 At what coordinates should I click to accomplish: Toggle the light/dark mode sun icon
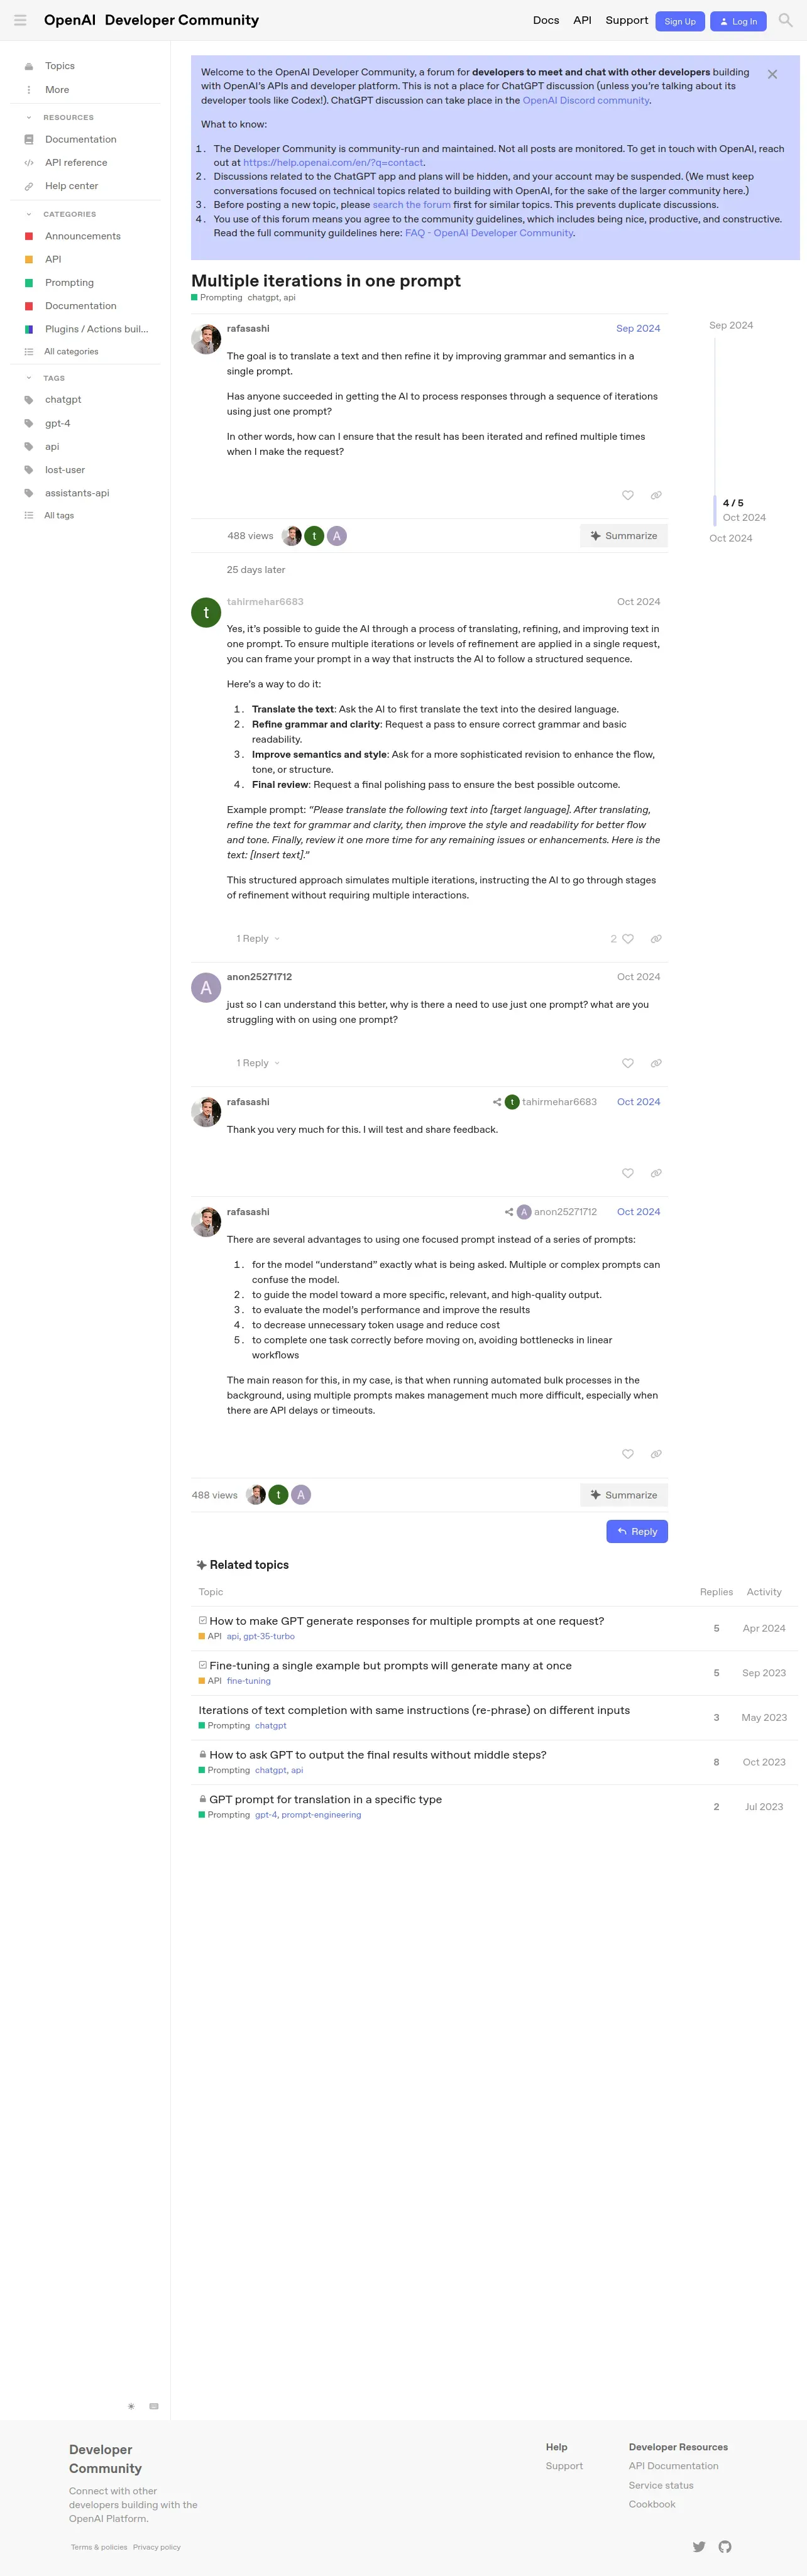click(x=131, y=2406)
